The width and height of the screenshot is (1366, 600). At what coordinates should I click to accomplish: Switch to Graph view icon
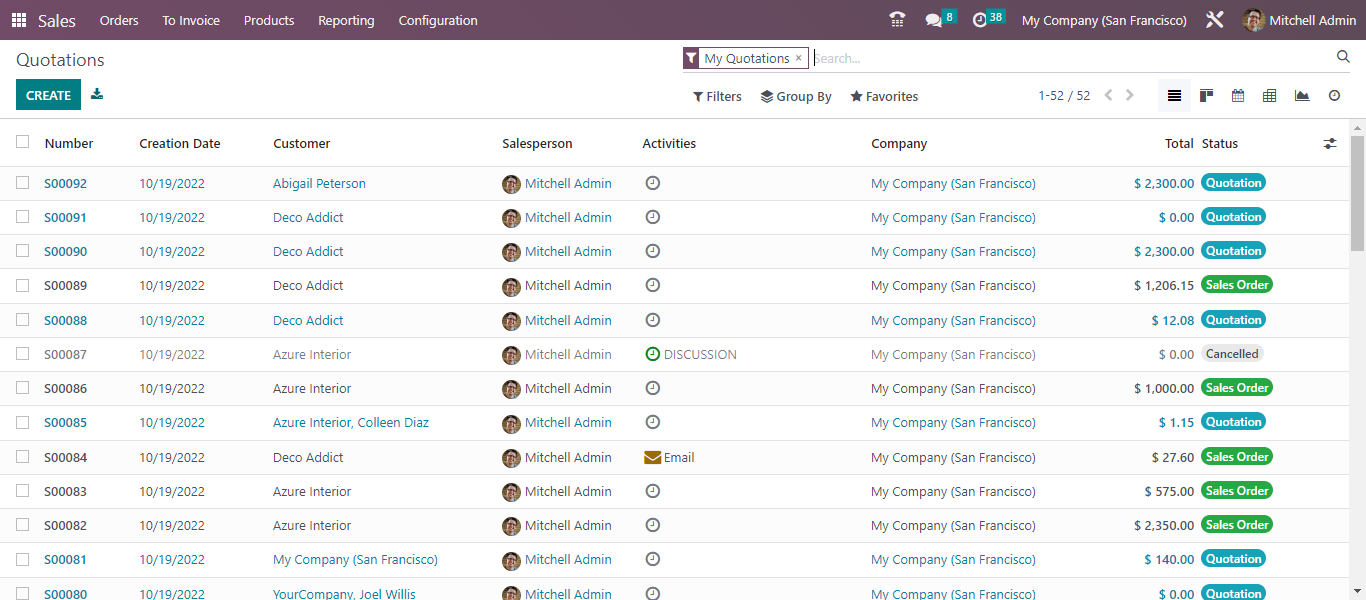pyautogui.click(x=1302, y=96)
